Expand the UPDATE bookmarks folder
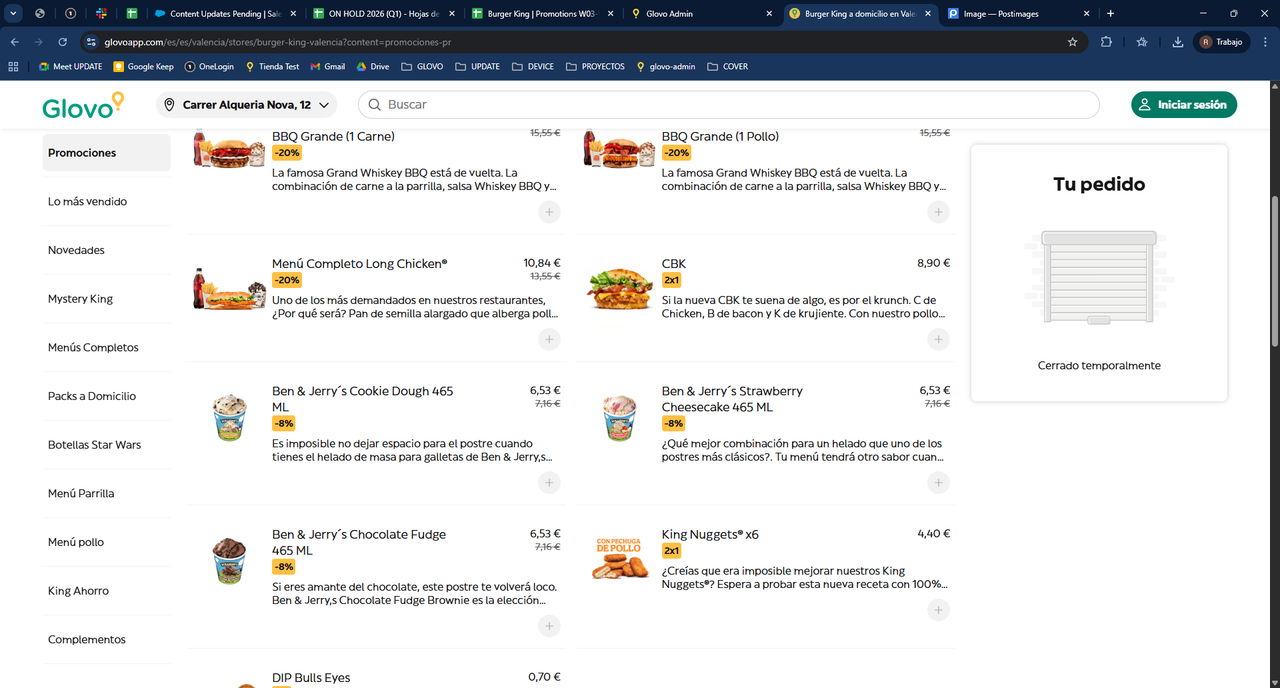 477,67
